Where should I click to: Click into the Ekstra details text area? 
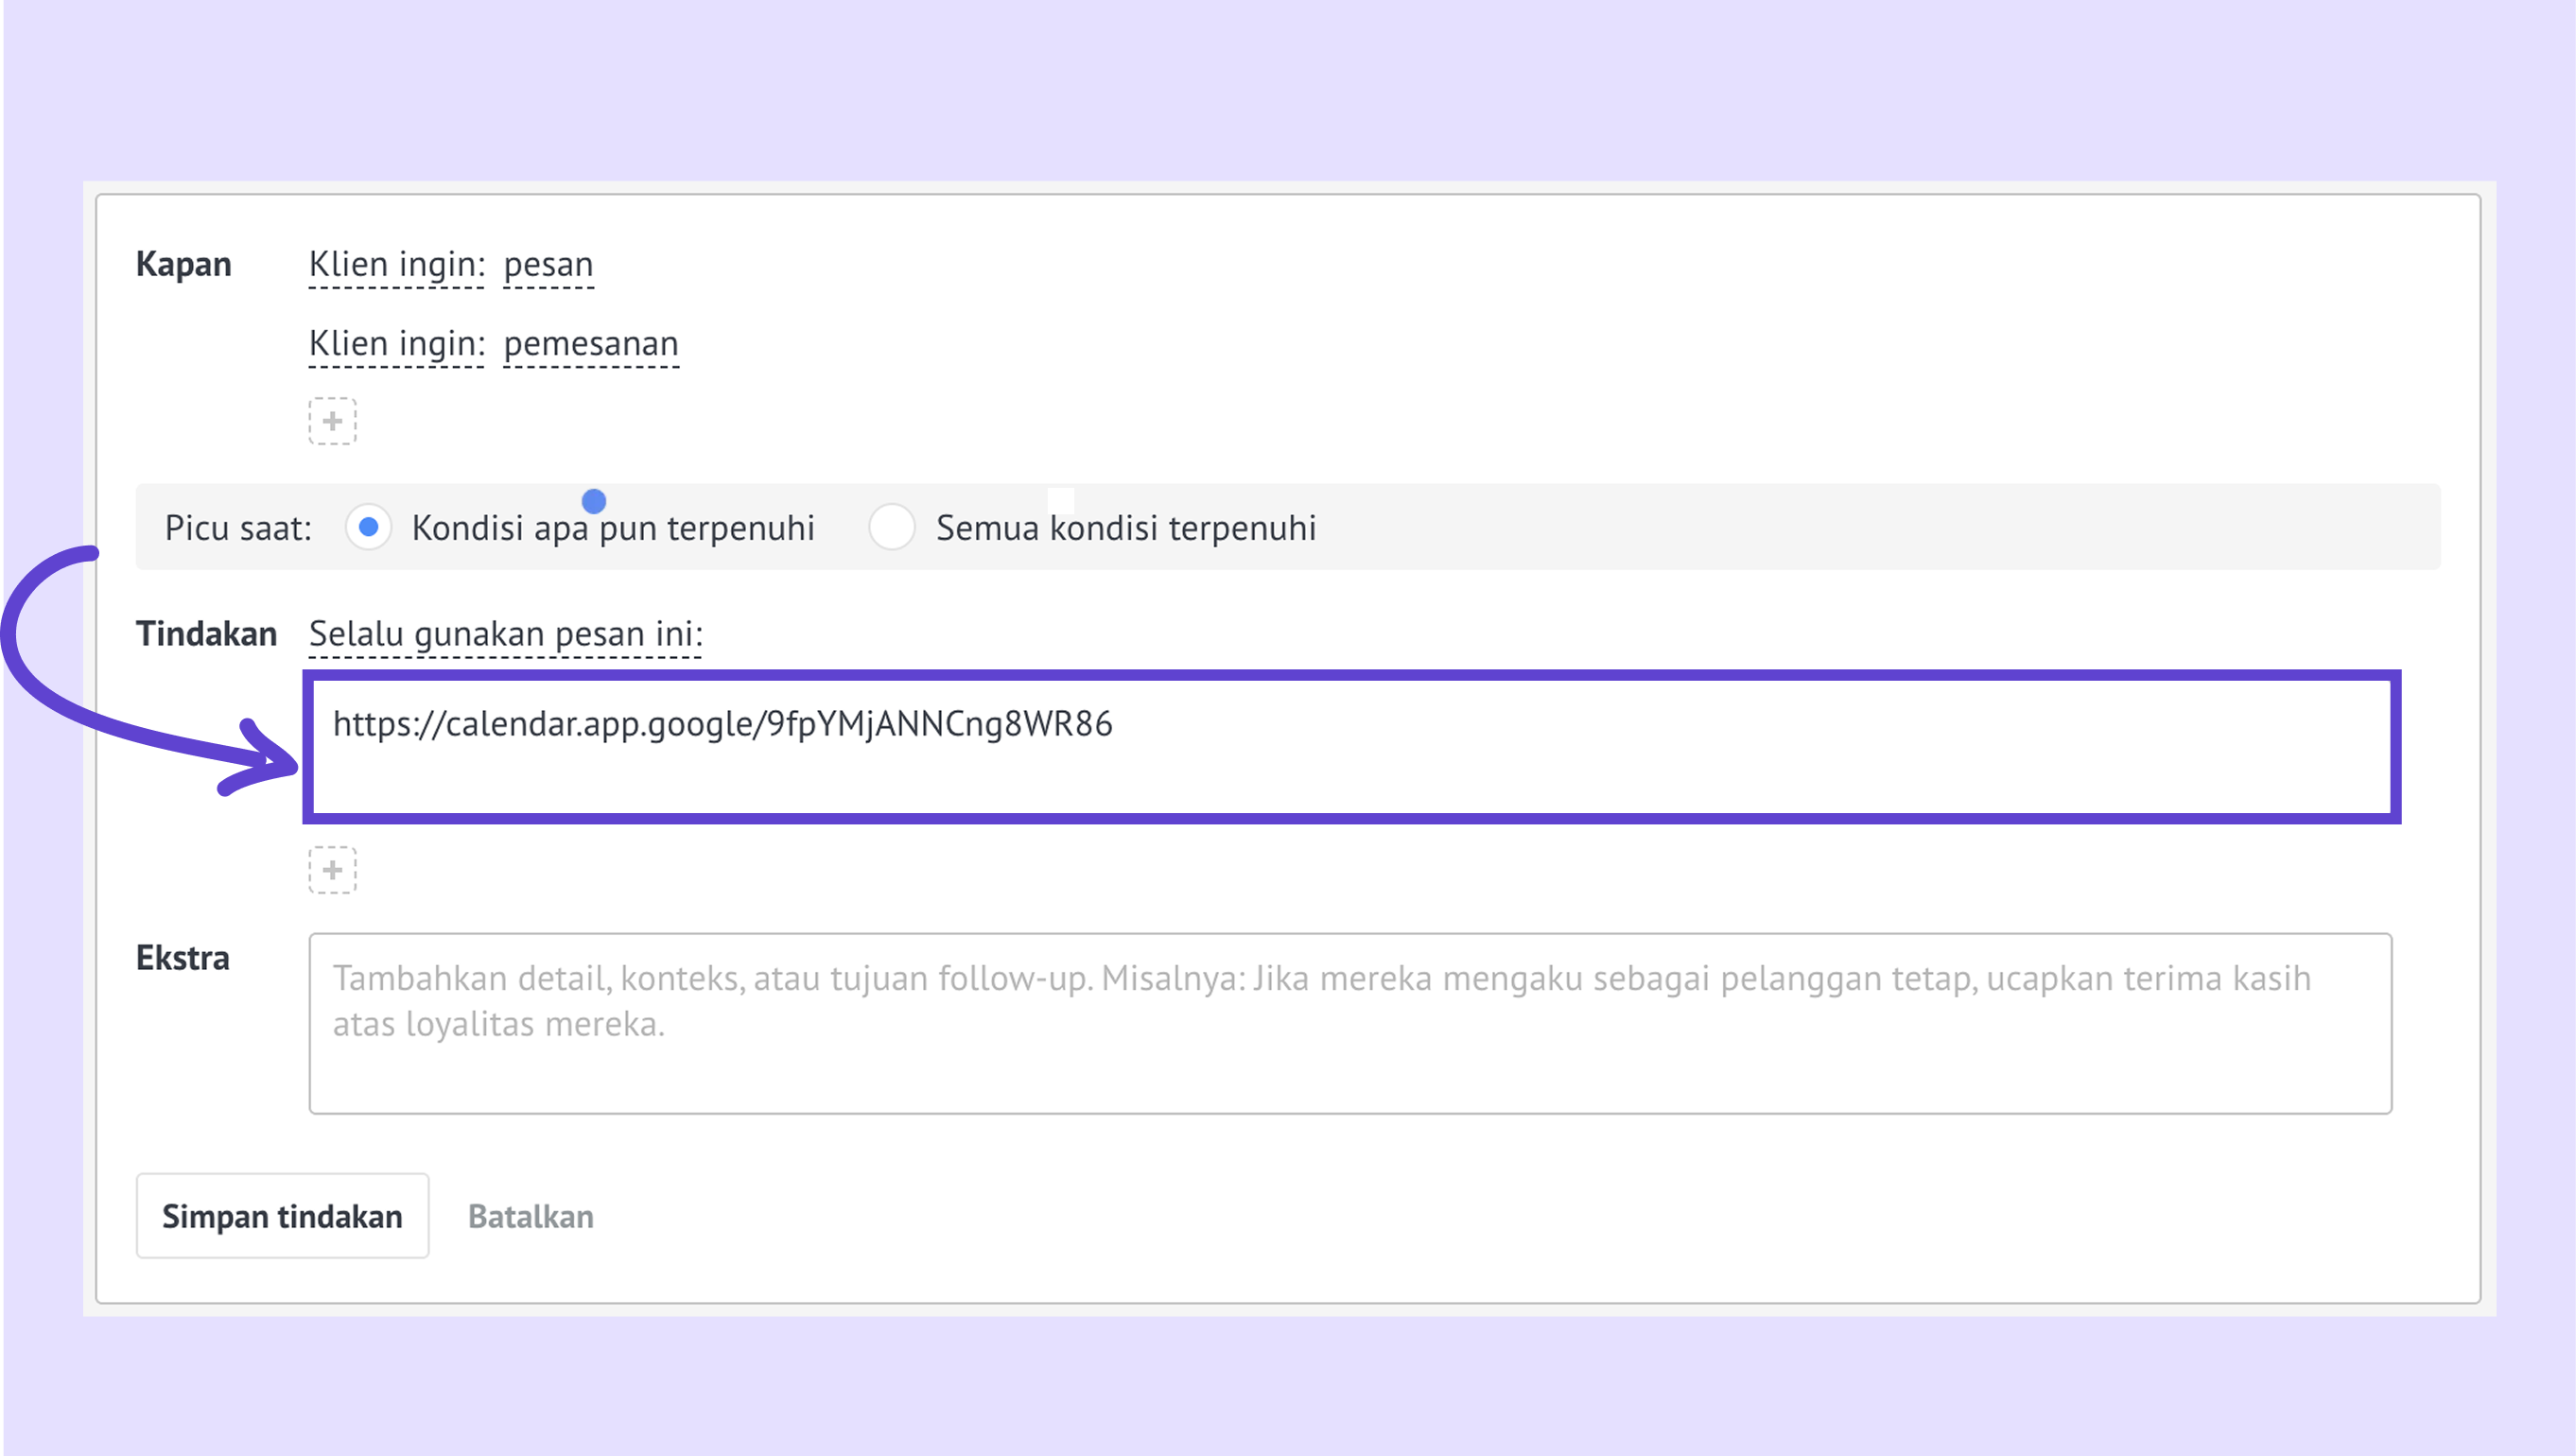pos(1350,1024)
